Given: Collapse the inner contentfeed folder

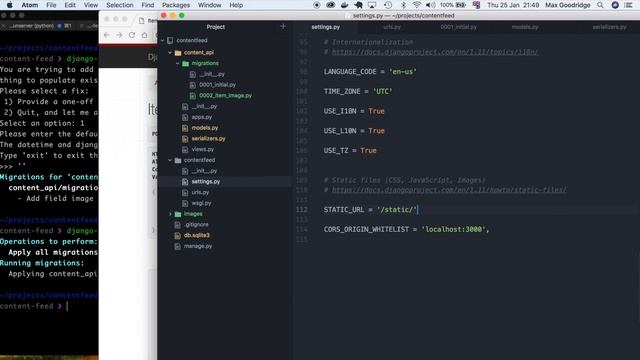Looking at the screenshot, I should pos(170,160).
